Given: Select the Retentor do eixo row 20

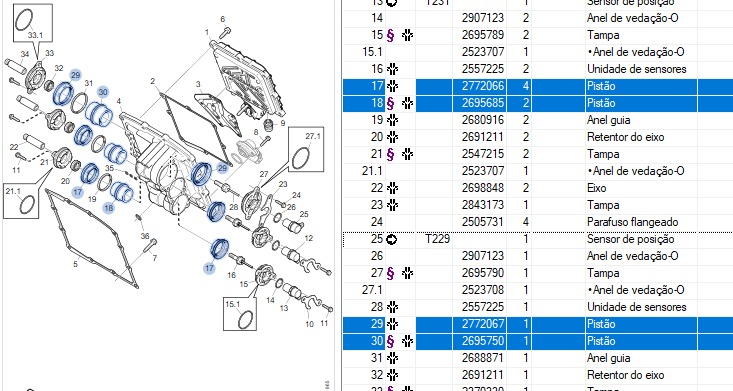Looking at the screenshot, I should (x=537, y=137).
